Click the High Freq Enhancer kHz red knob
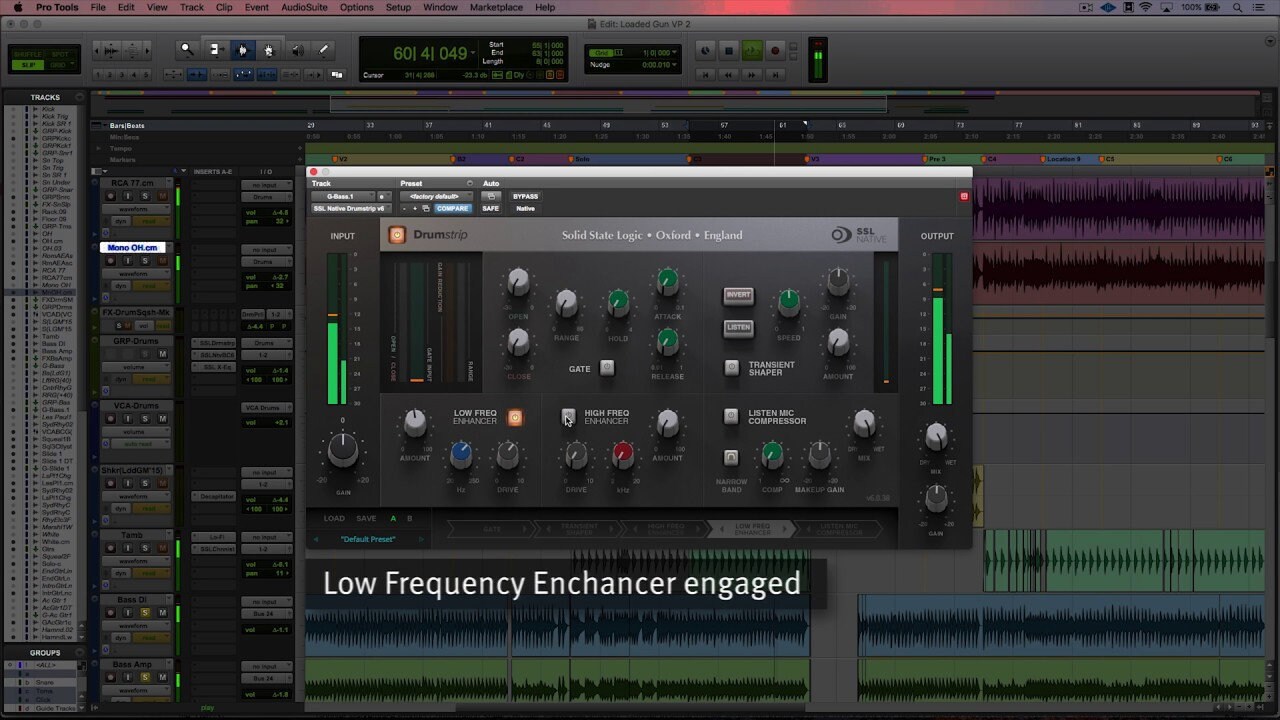 point(622,456)
